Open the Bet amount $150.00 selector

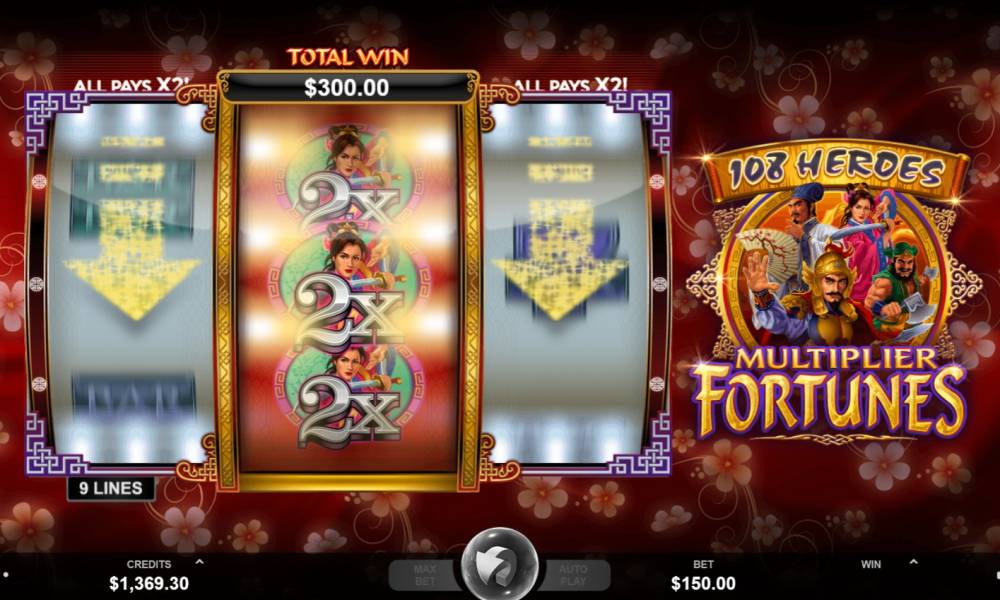703,583
